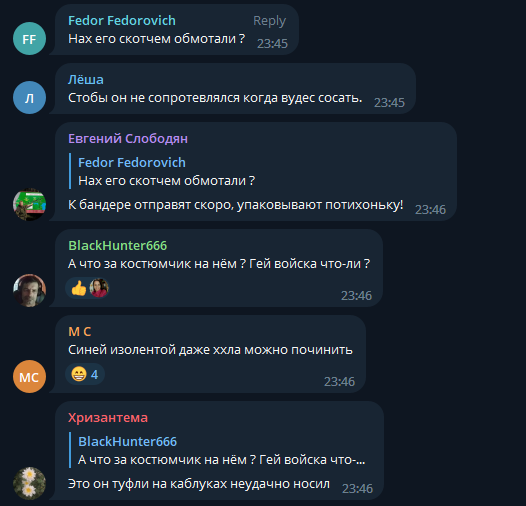Screen dimensions: 526x506
Task: Open the reactor's small photo next to the thumbs-up
Action: coord(99,288)
